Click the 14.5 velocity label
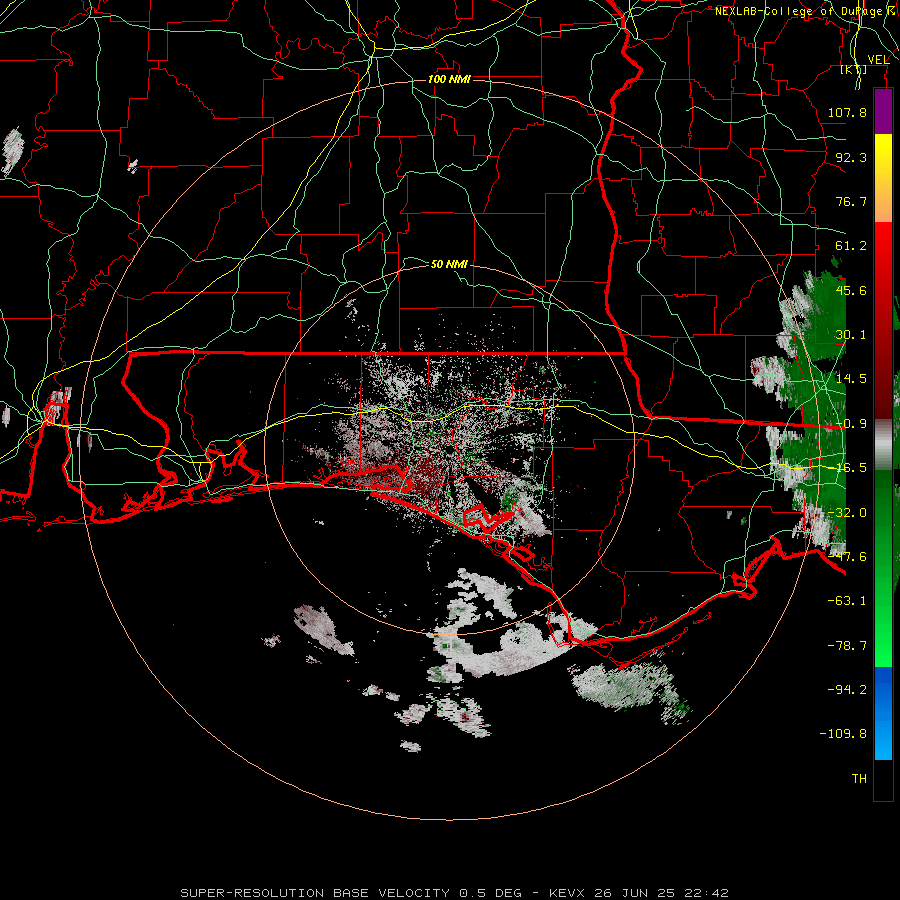Image resolution: width=900 pixels, height=900 pixels. coord(851,379)
